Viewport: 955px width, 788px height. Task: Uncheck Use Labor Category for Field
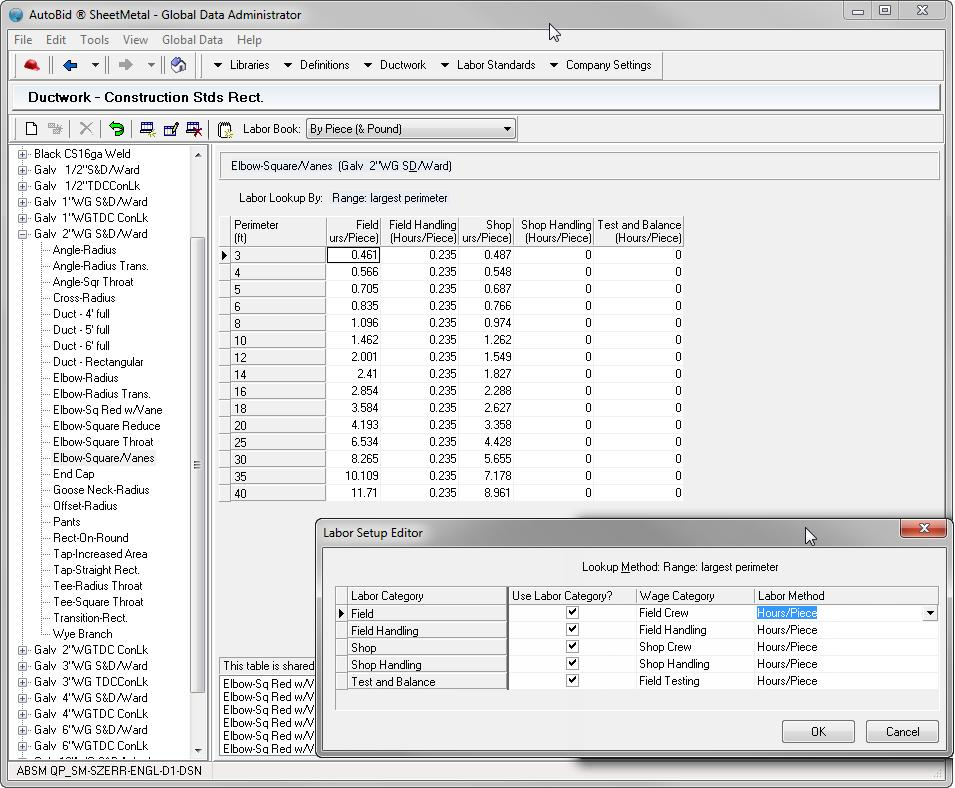click(572, 613)
